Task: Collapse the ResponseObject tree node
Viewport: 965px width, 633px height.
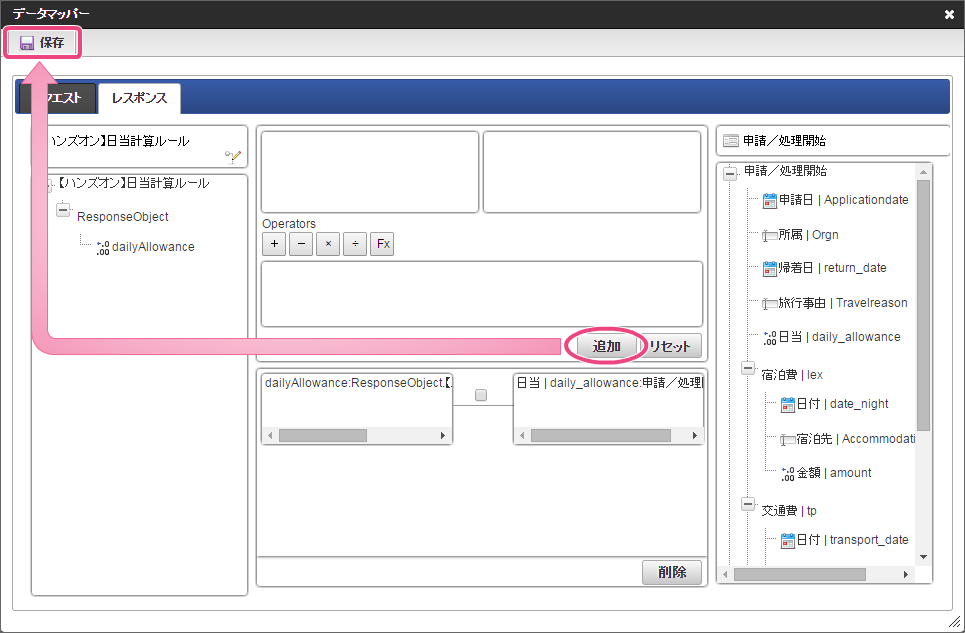Action: [x=63, y=210]
